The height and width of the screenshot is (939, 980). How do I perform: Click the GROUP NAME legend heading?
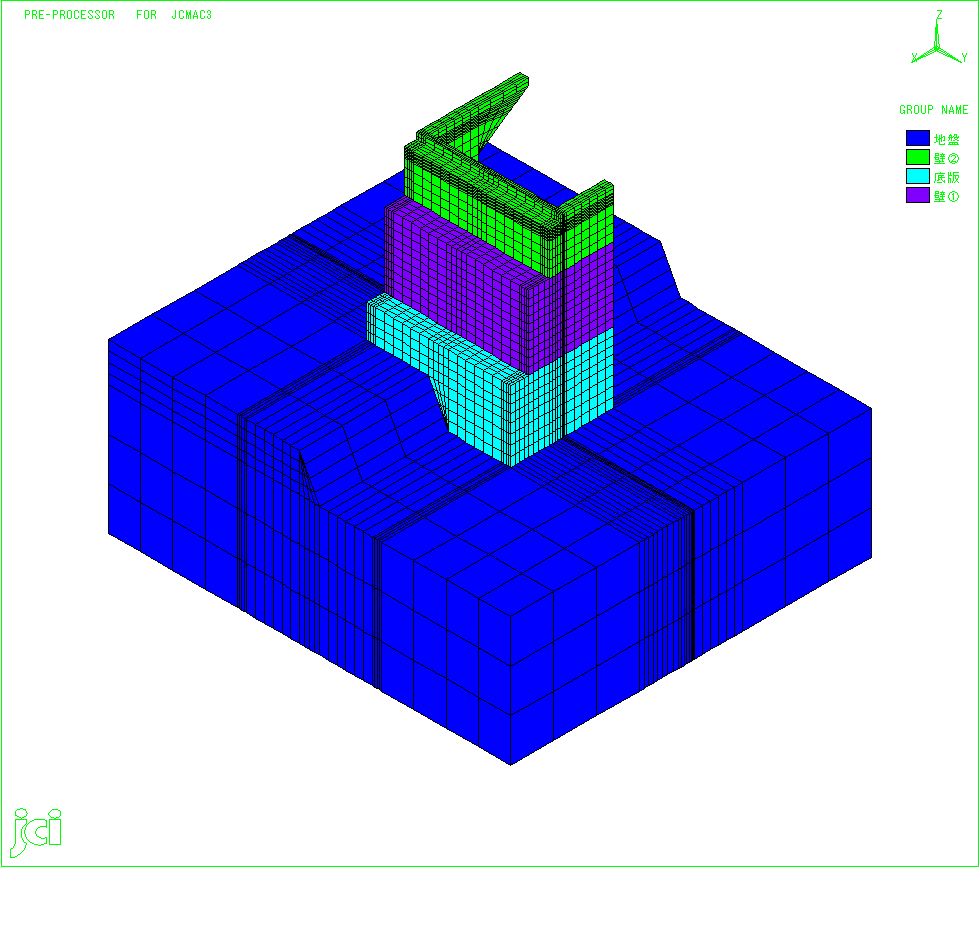pos(933,109)
